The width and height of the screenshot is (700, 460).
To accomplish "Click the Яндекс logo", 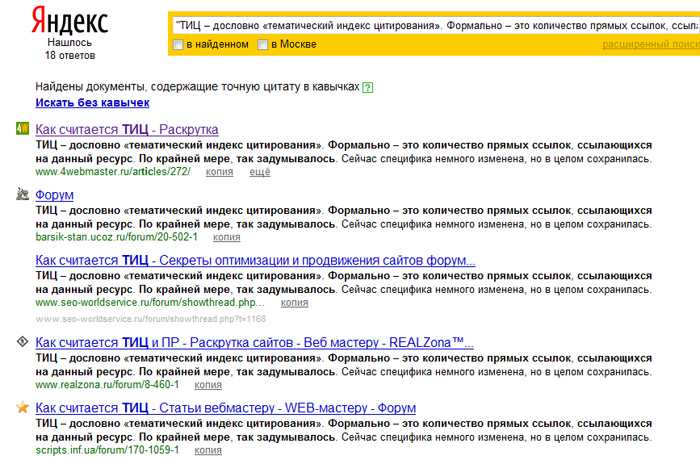I will coord(70,21).
